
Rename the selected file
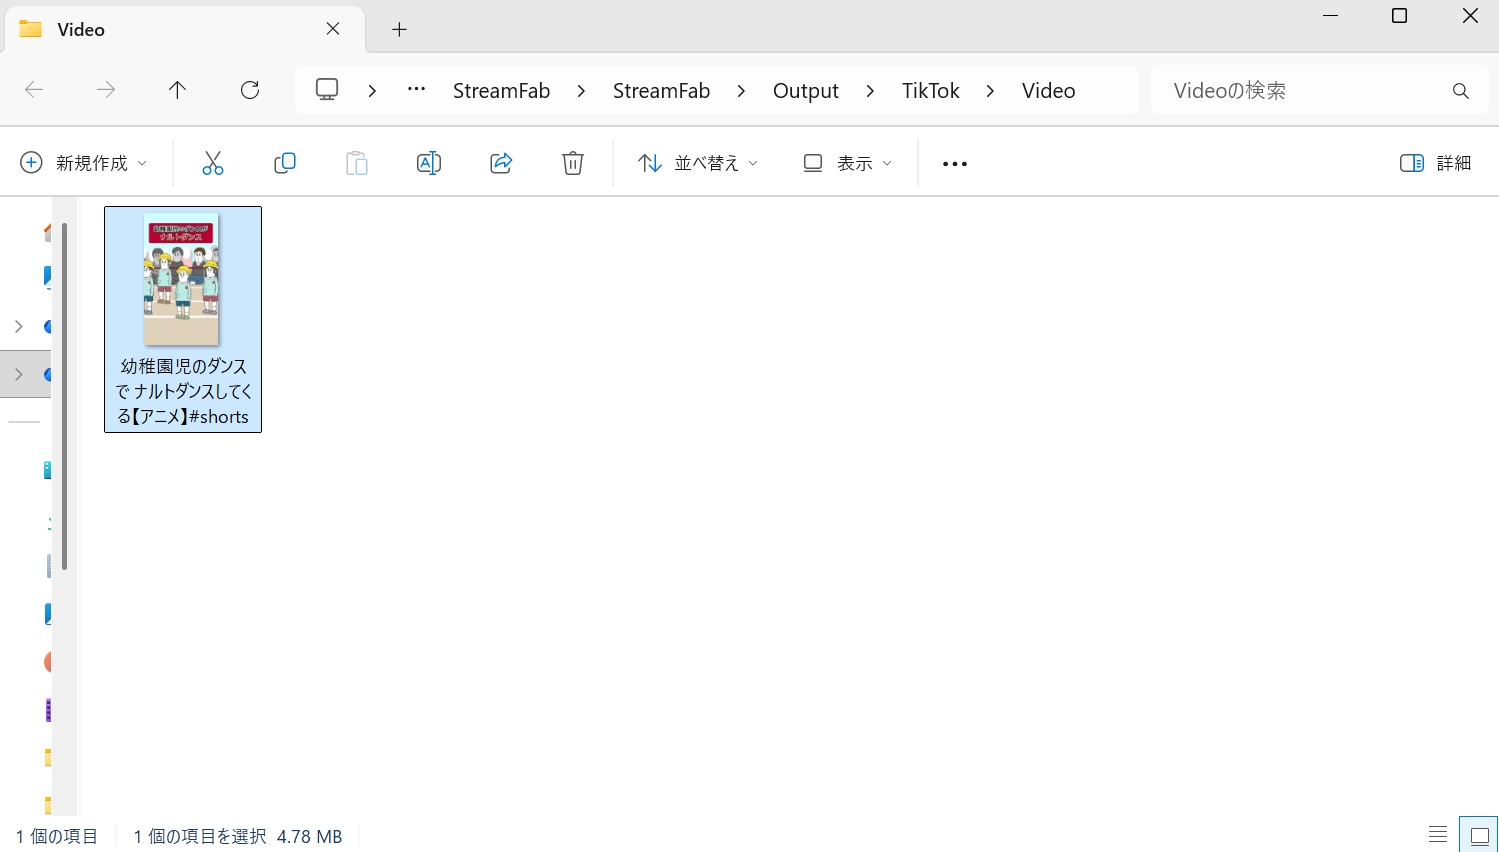click(x=429, y=163)
